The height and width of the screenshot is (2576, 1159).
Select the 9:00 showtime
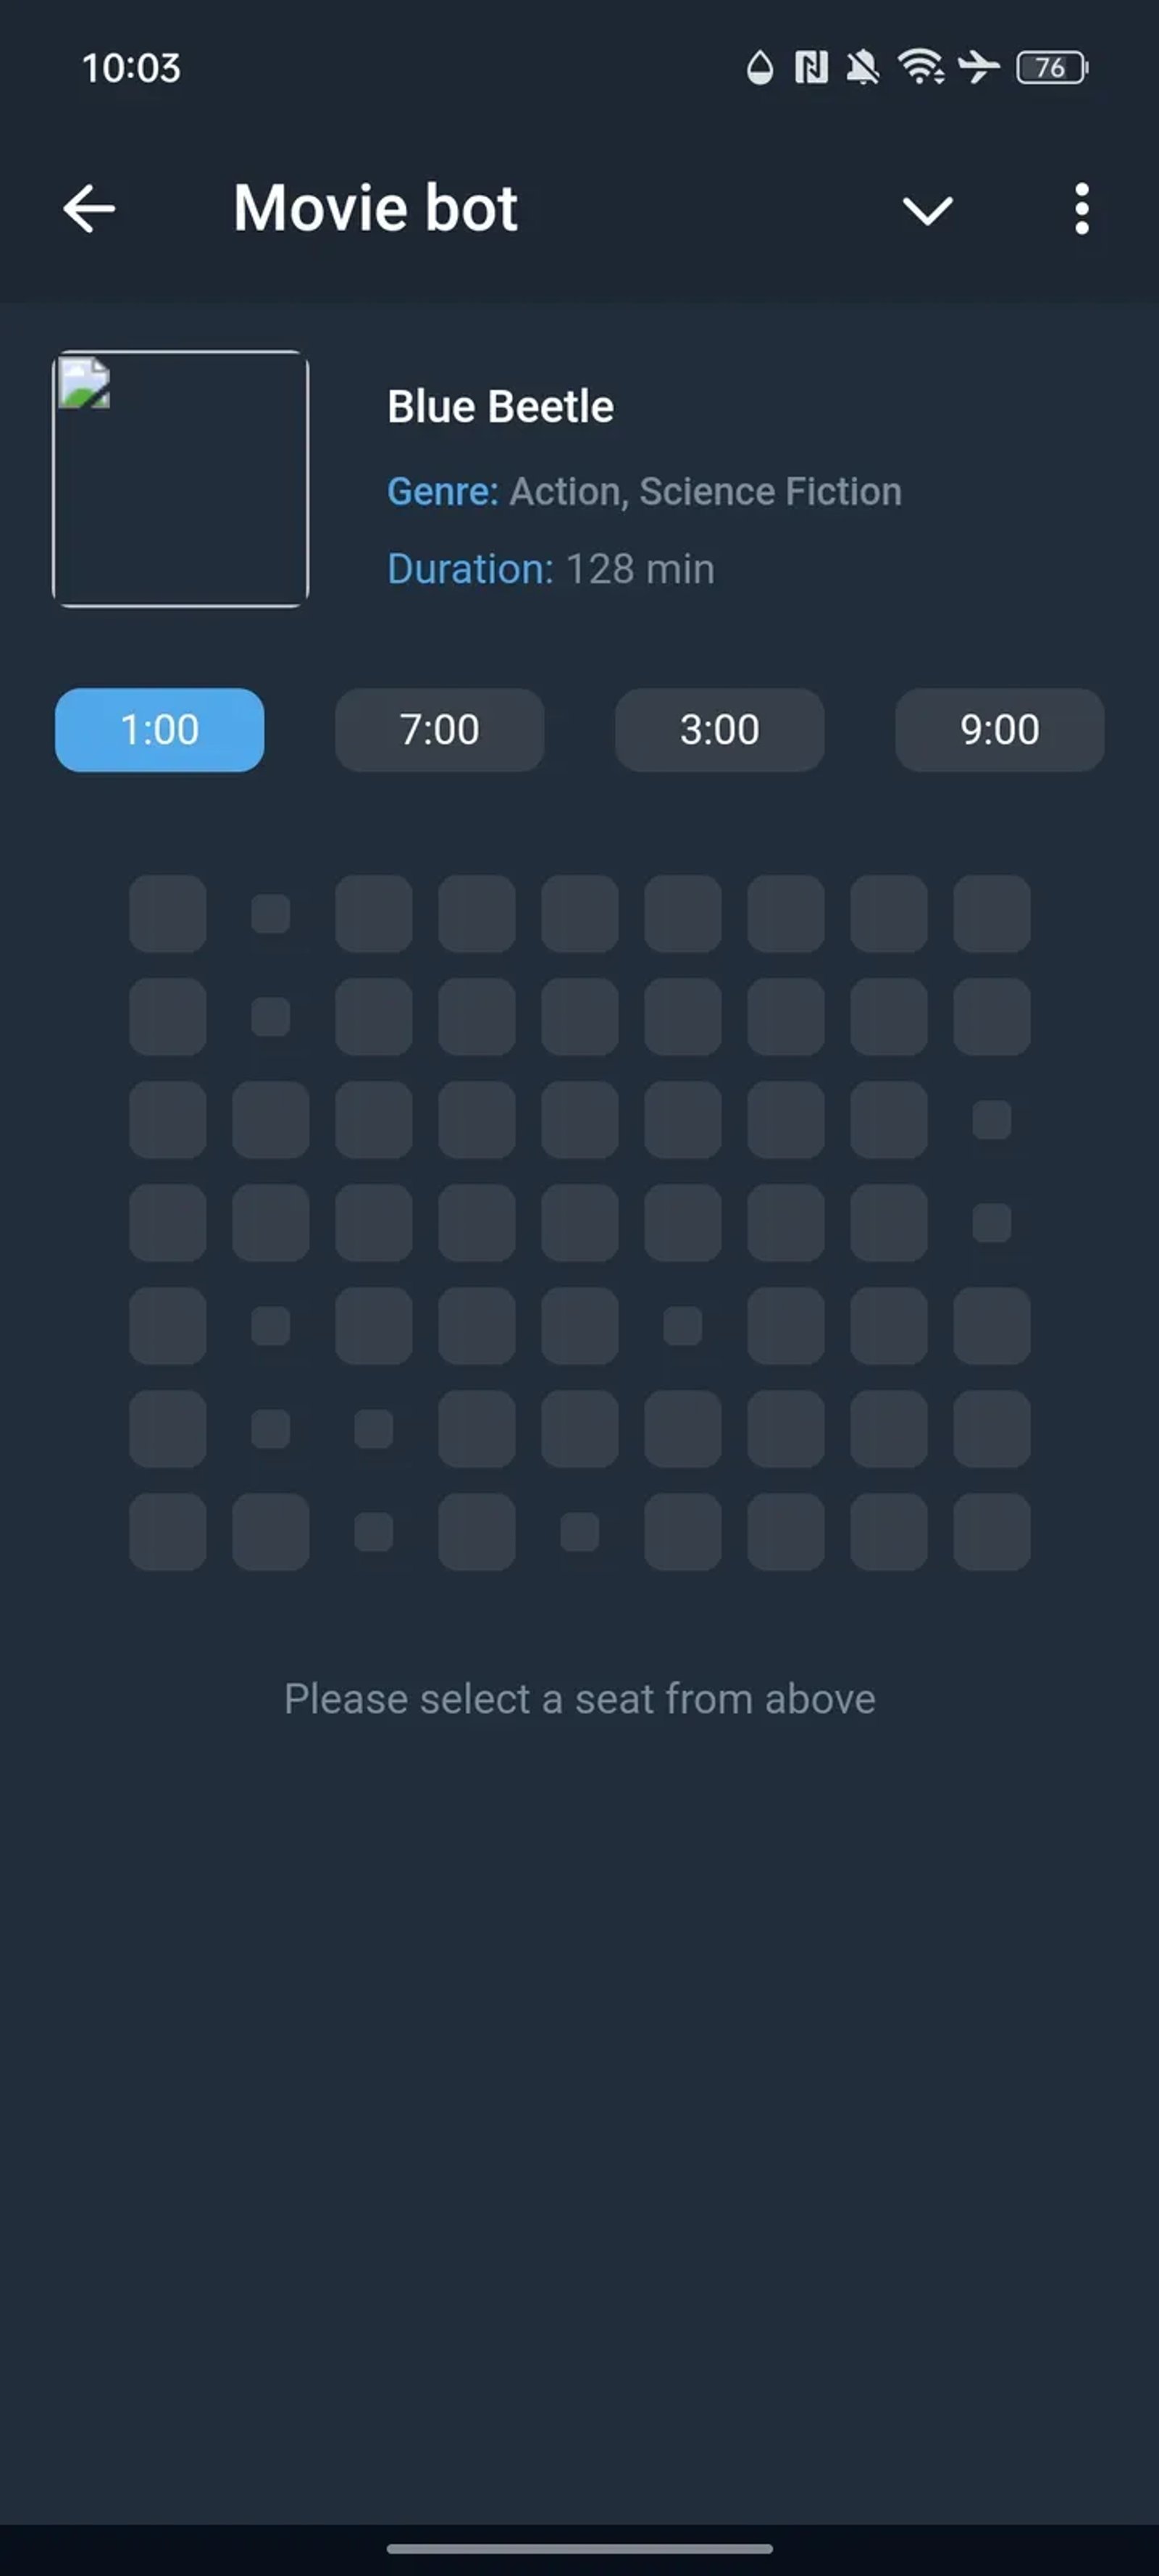click(x=998, y=730)
